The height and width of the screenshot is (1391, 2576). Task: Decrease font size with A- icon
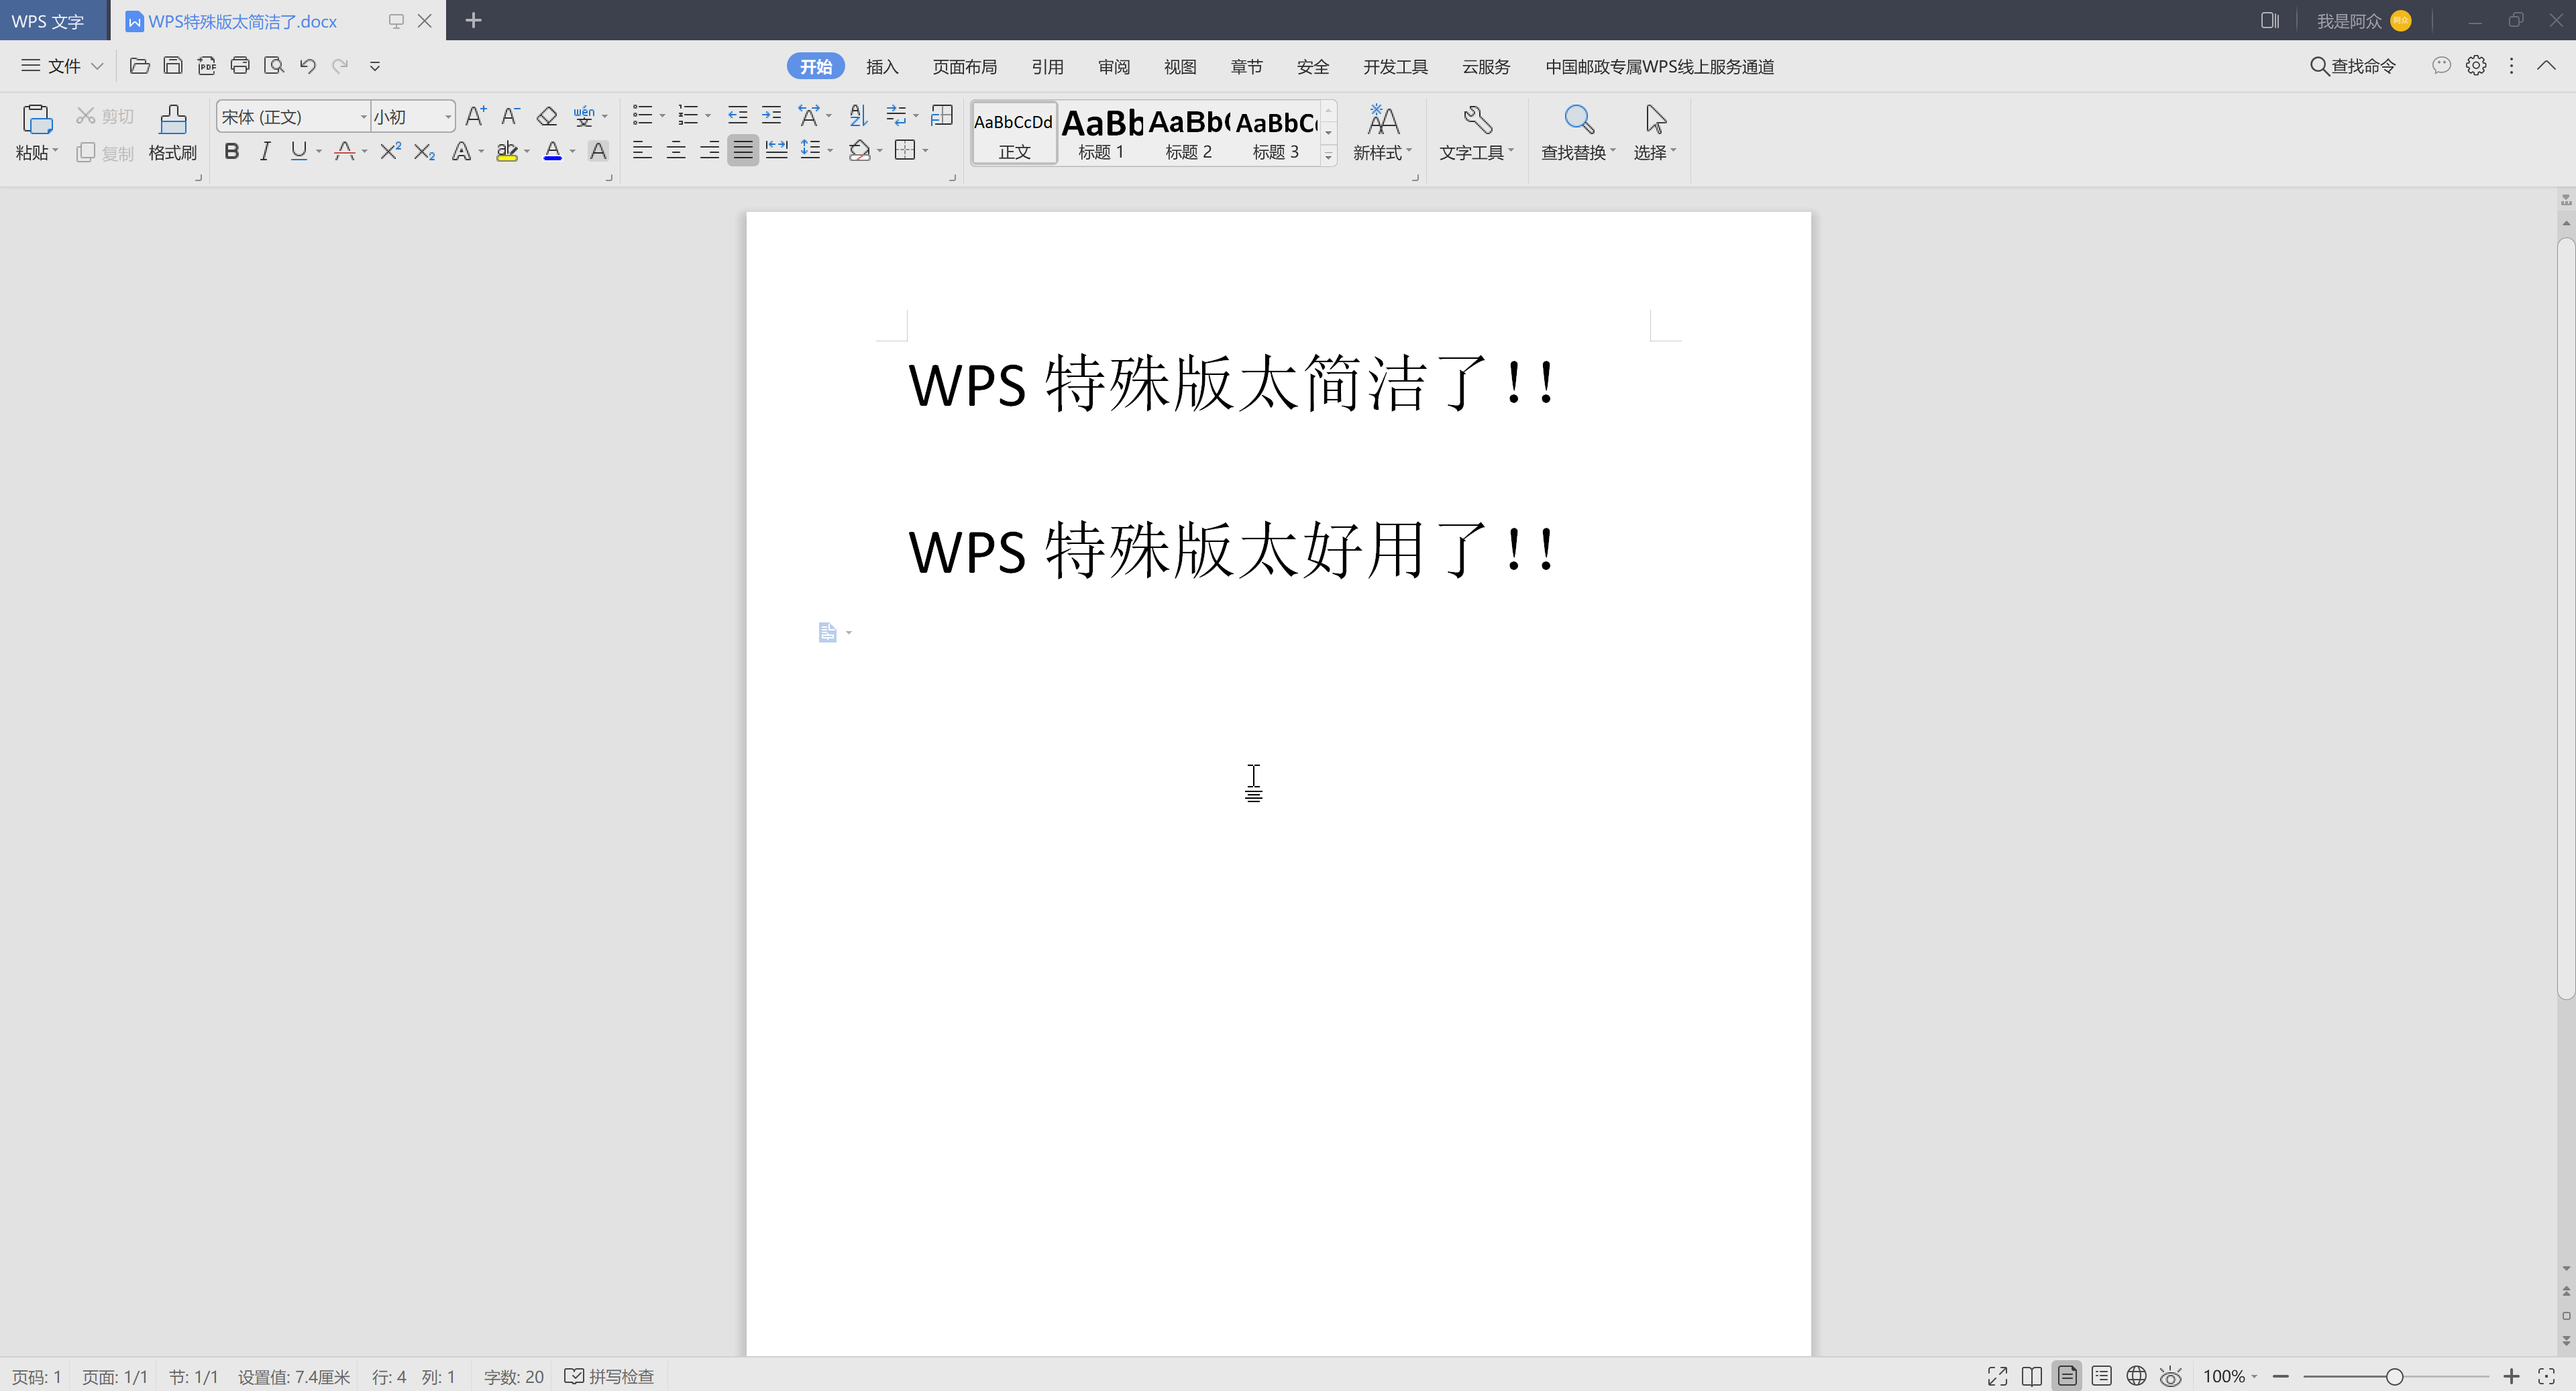510,116
